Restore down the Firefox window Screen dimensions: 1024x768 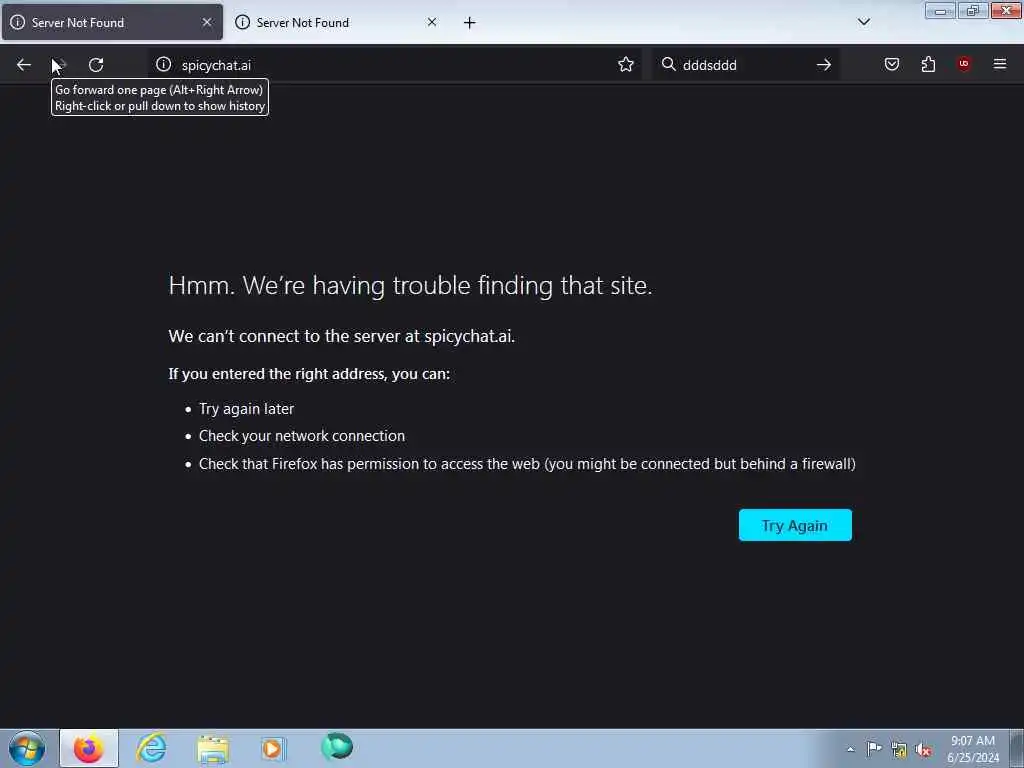(972, 10)
